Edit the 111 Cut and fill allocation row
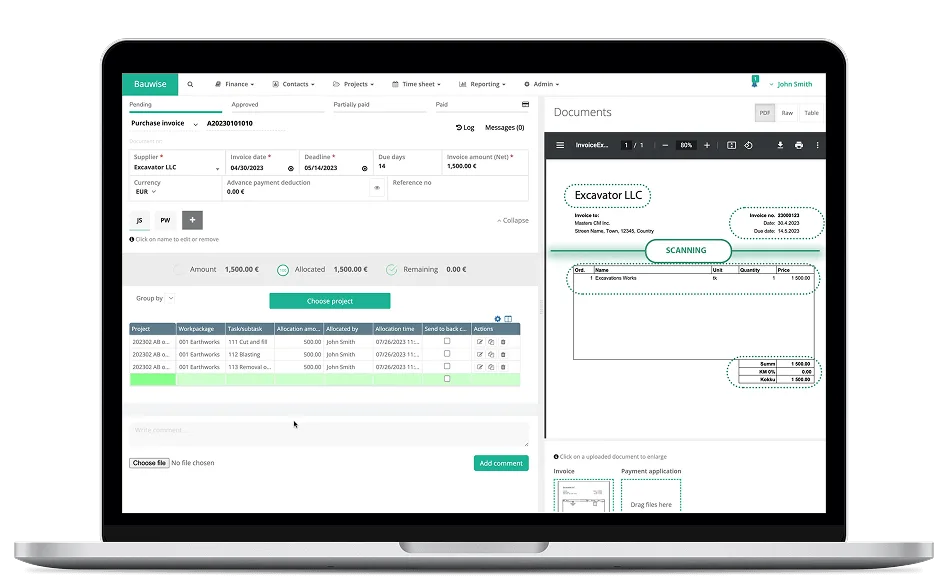The image size is (948, 587). tap(481, 341)
